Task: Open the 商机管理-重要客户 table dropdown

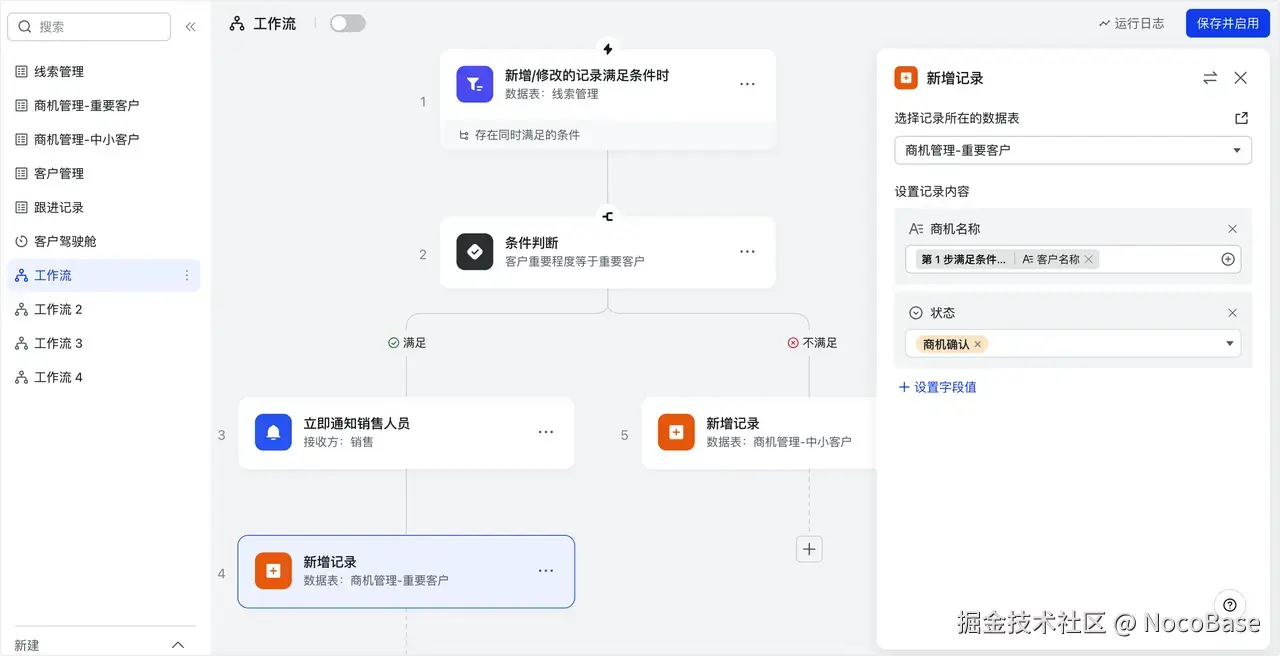Action: [1073, 150]
